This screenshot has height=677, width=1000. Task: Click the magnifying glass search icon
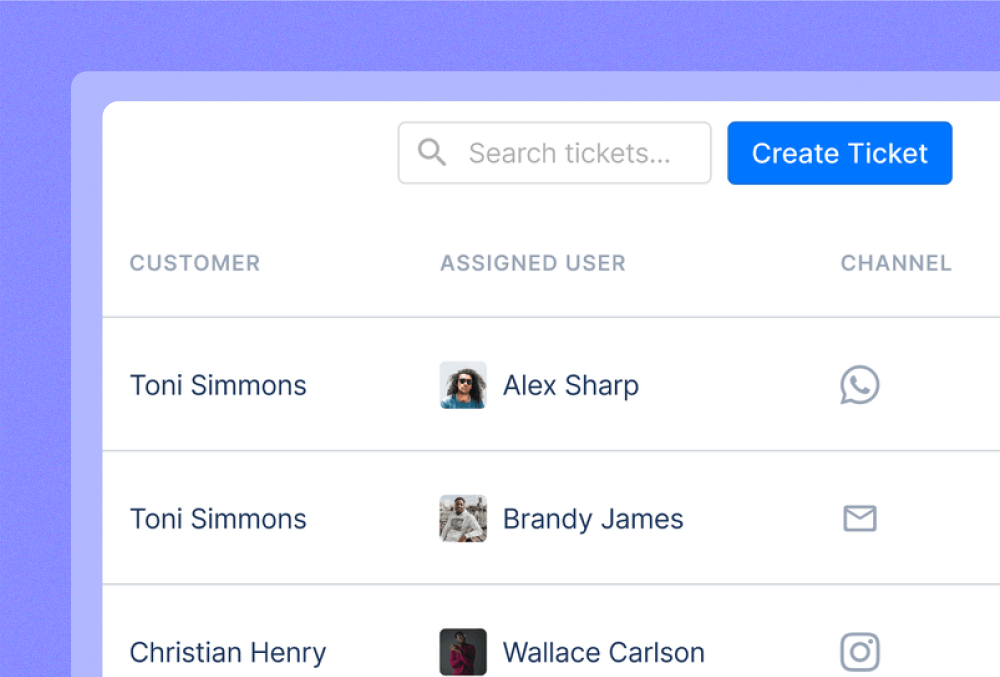click(432, 153)
